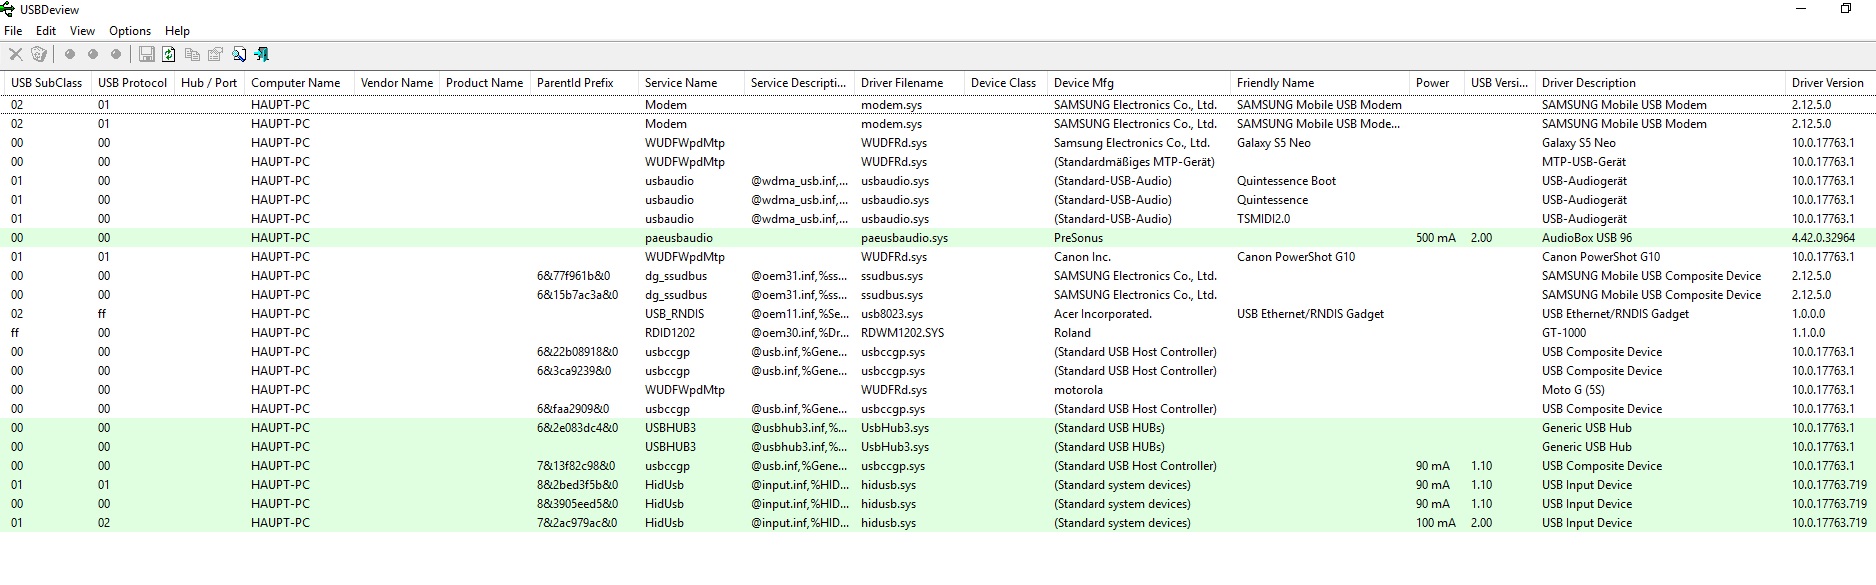Open the Edit menu

[46, 31]
